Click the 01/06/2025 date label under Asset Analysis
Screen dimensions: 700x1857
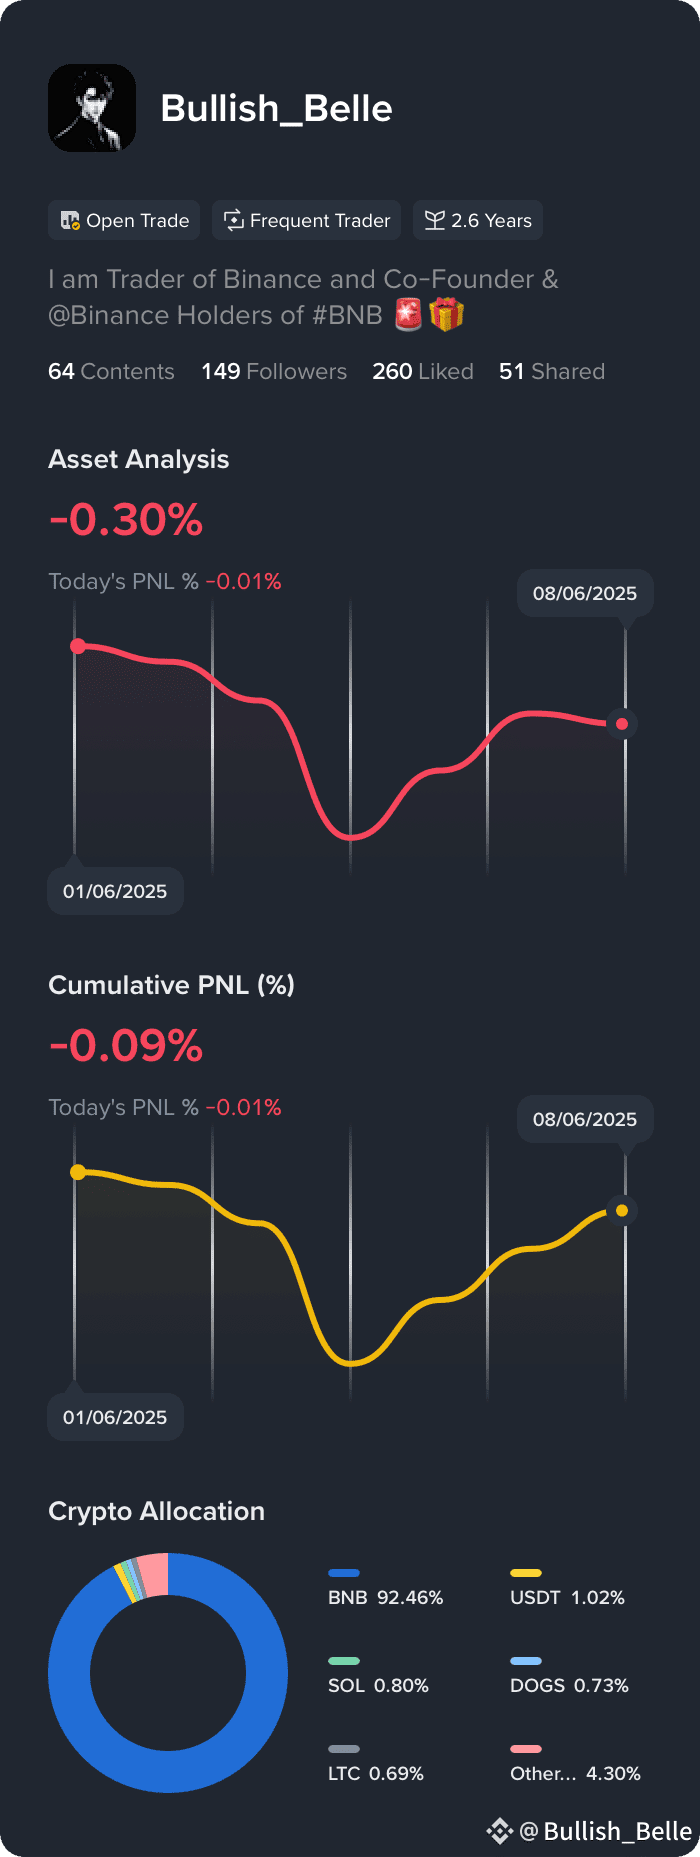pos(115,891)
